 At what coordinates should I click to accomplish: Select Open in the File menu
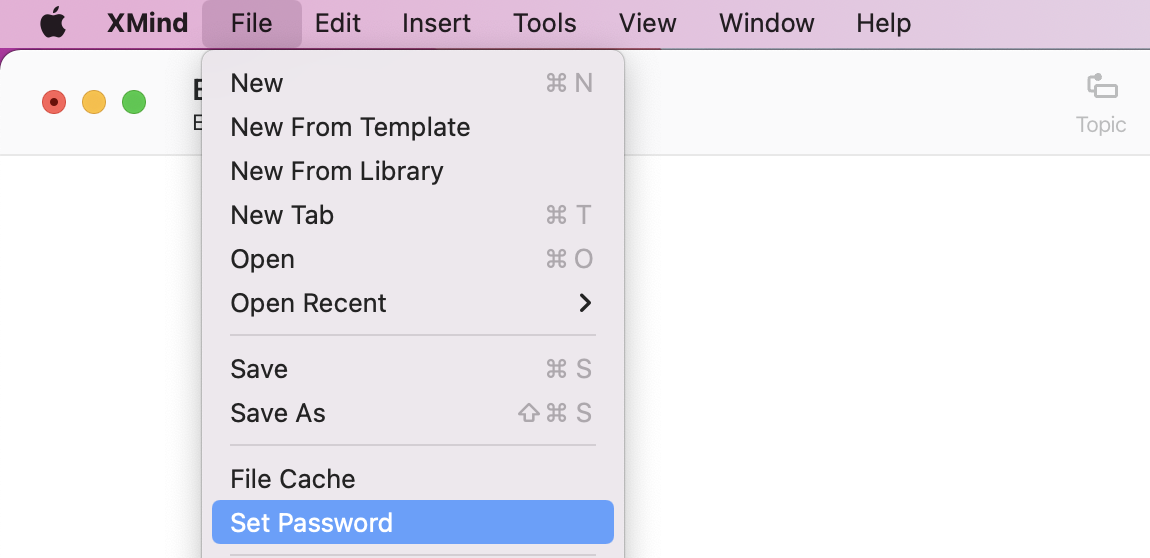[413, 259]
